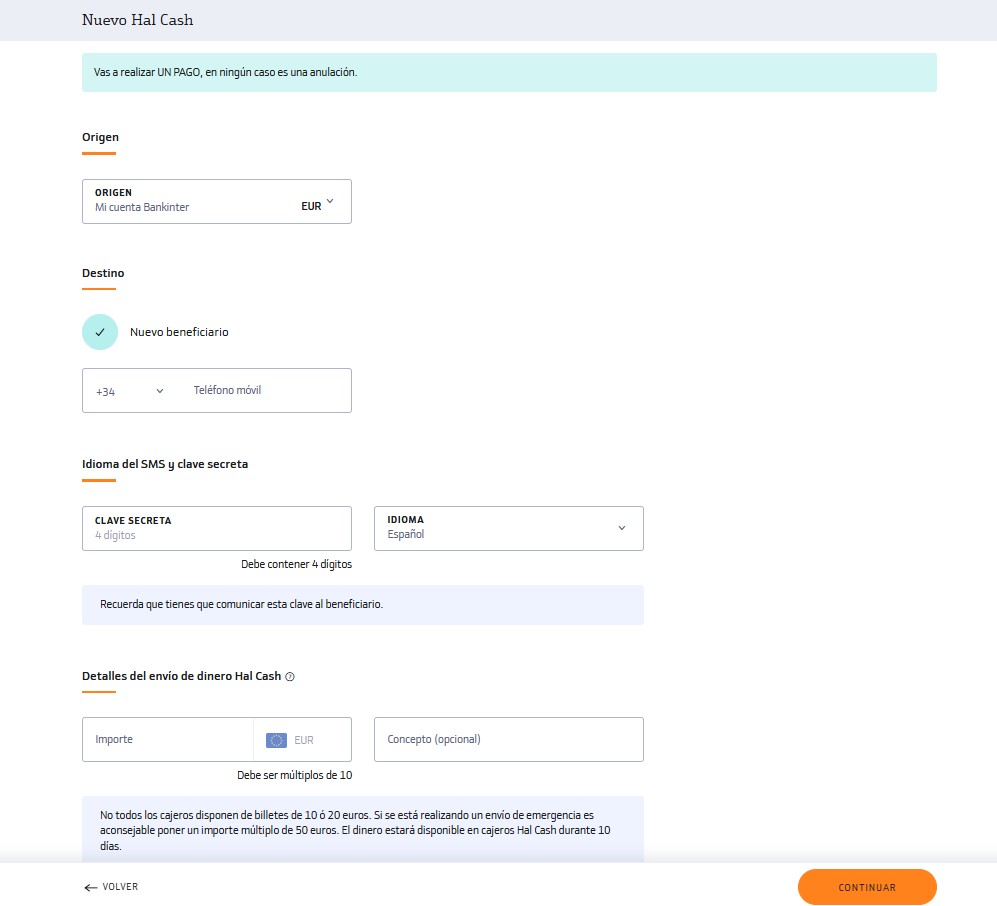
Task: Click the back arrow icon next to Volver
Action: click(90, 888)
